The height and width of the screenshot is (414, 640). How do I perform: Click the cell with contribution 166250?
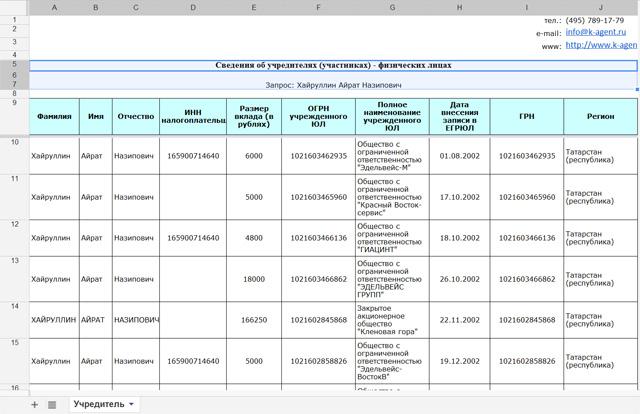(254, 320)
